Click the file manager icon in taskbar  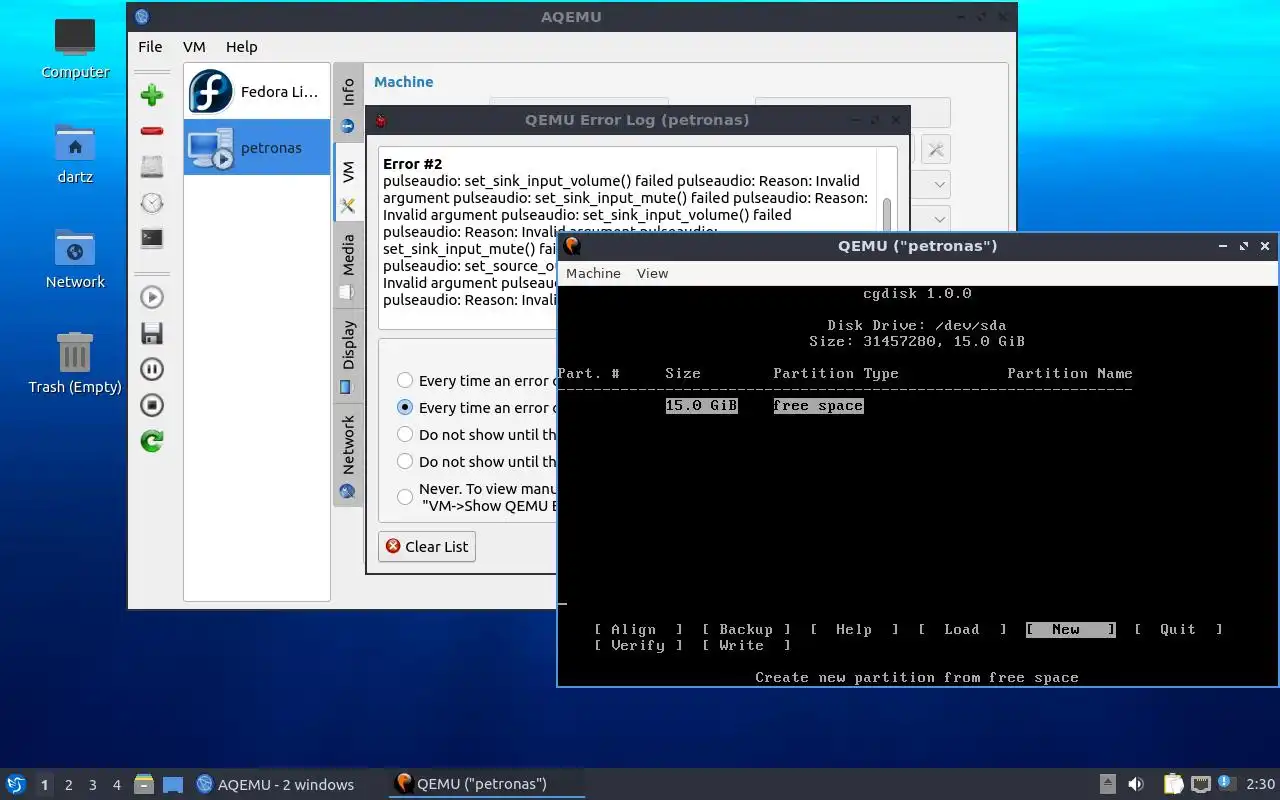tap(144, 784)
